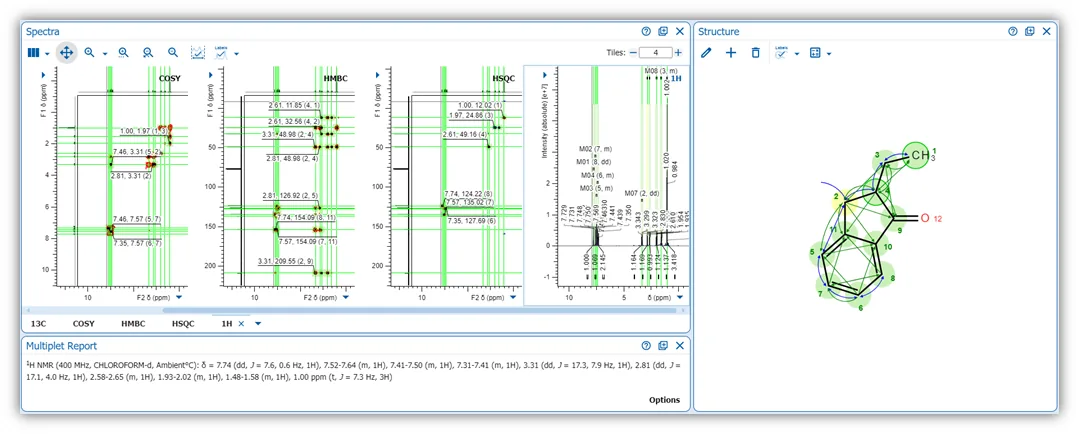Click the delete structure trash icon

pyautogui.click(x=755, y=52)
